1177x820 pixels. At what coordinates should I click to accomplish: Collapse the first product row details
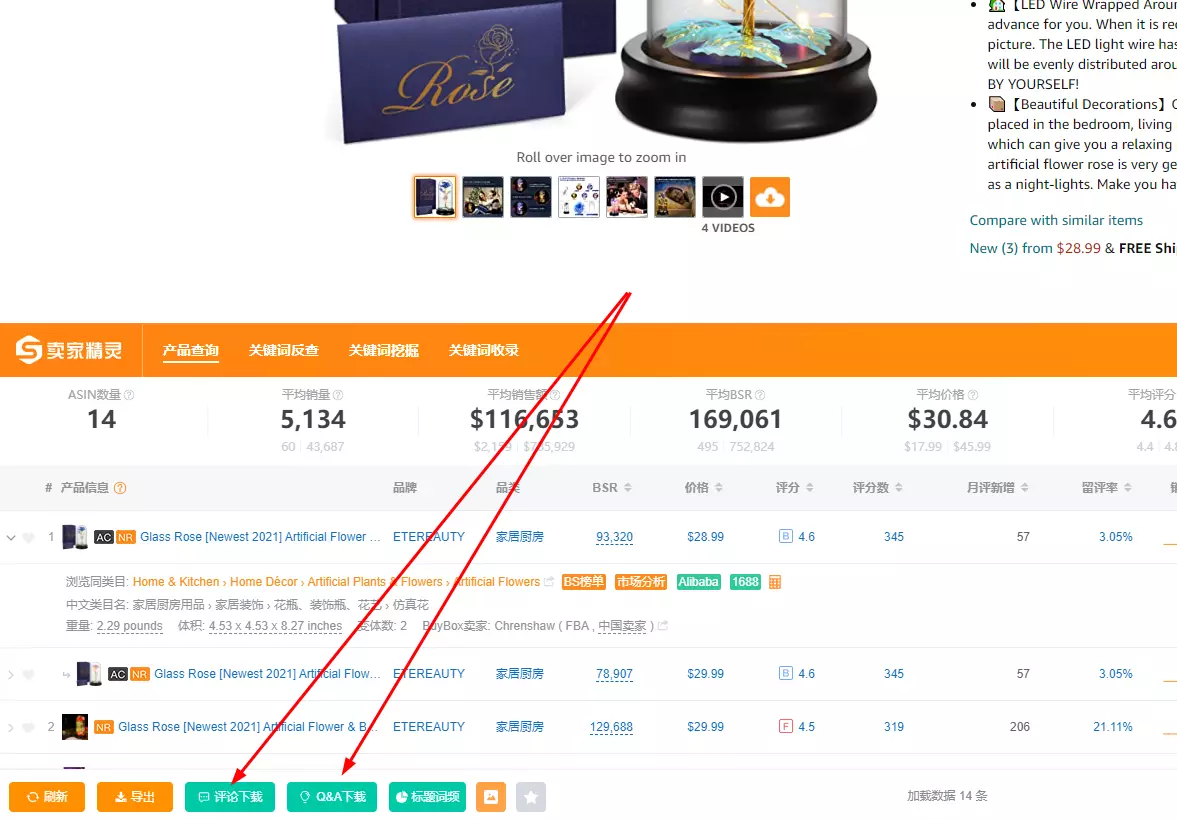(x=11, y=538)
